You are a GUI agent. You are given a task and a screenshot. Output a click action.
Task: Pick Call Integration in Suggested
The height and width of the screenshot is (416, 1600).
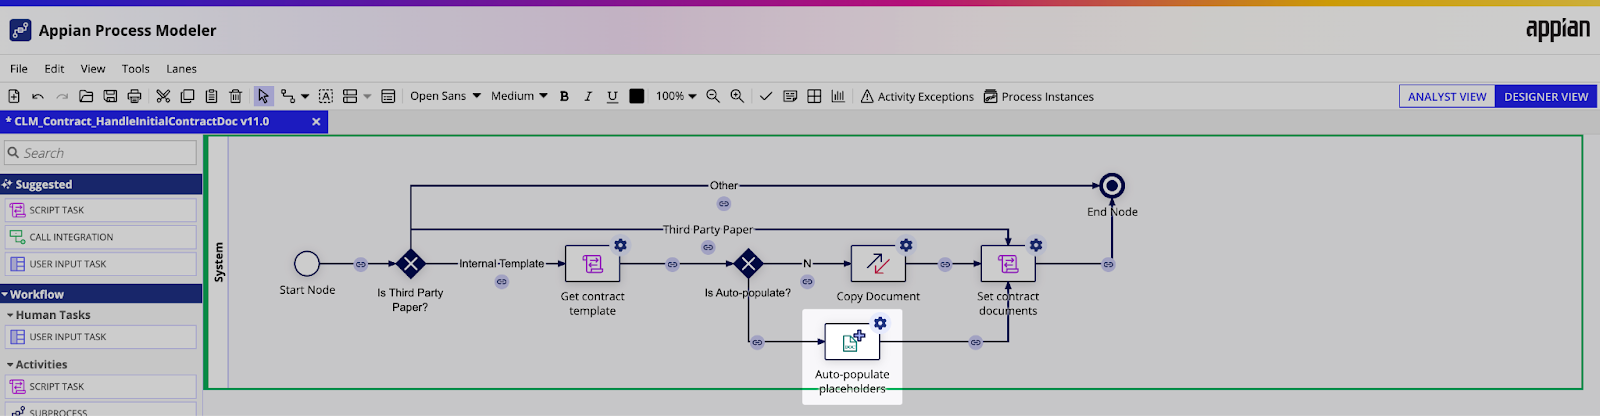tap(101, 237)
